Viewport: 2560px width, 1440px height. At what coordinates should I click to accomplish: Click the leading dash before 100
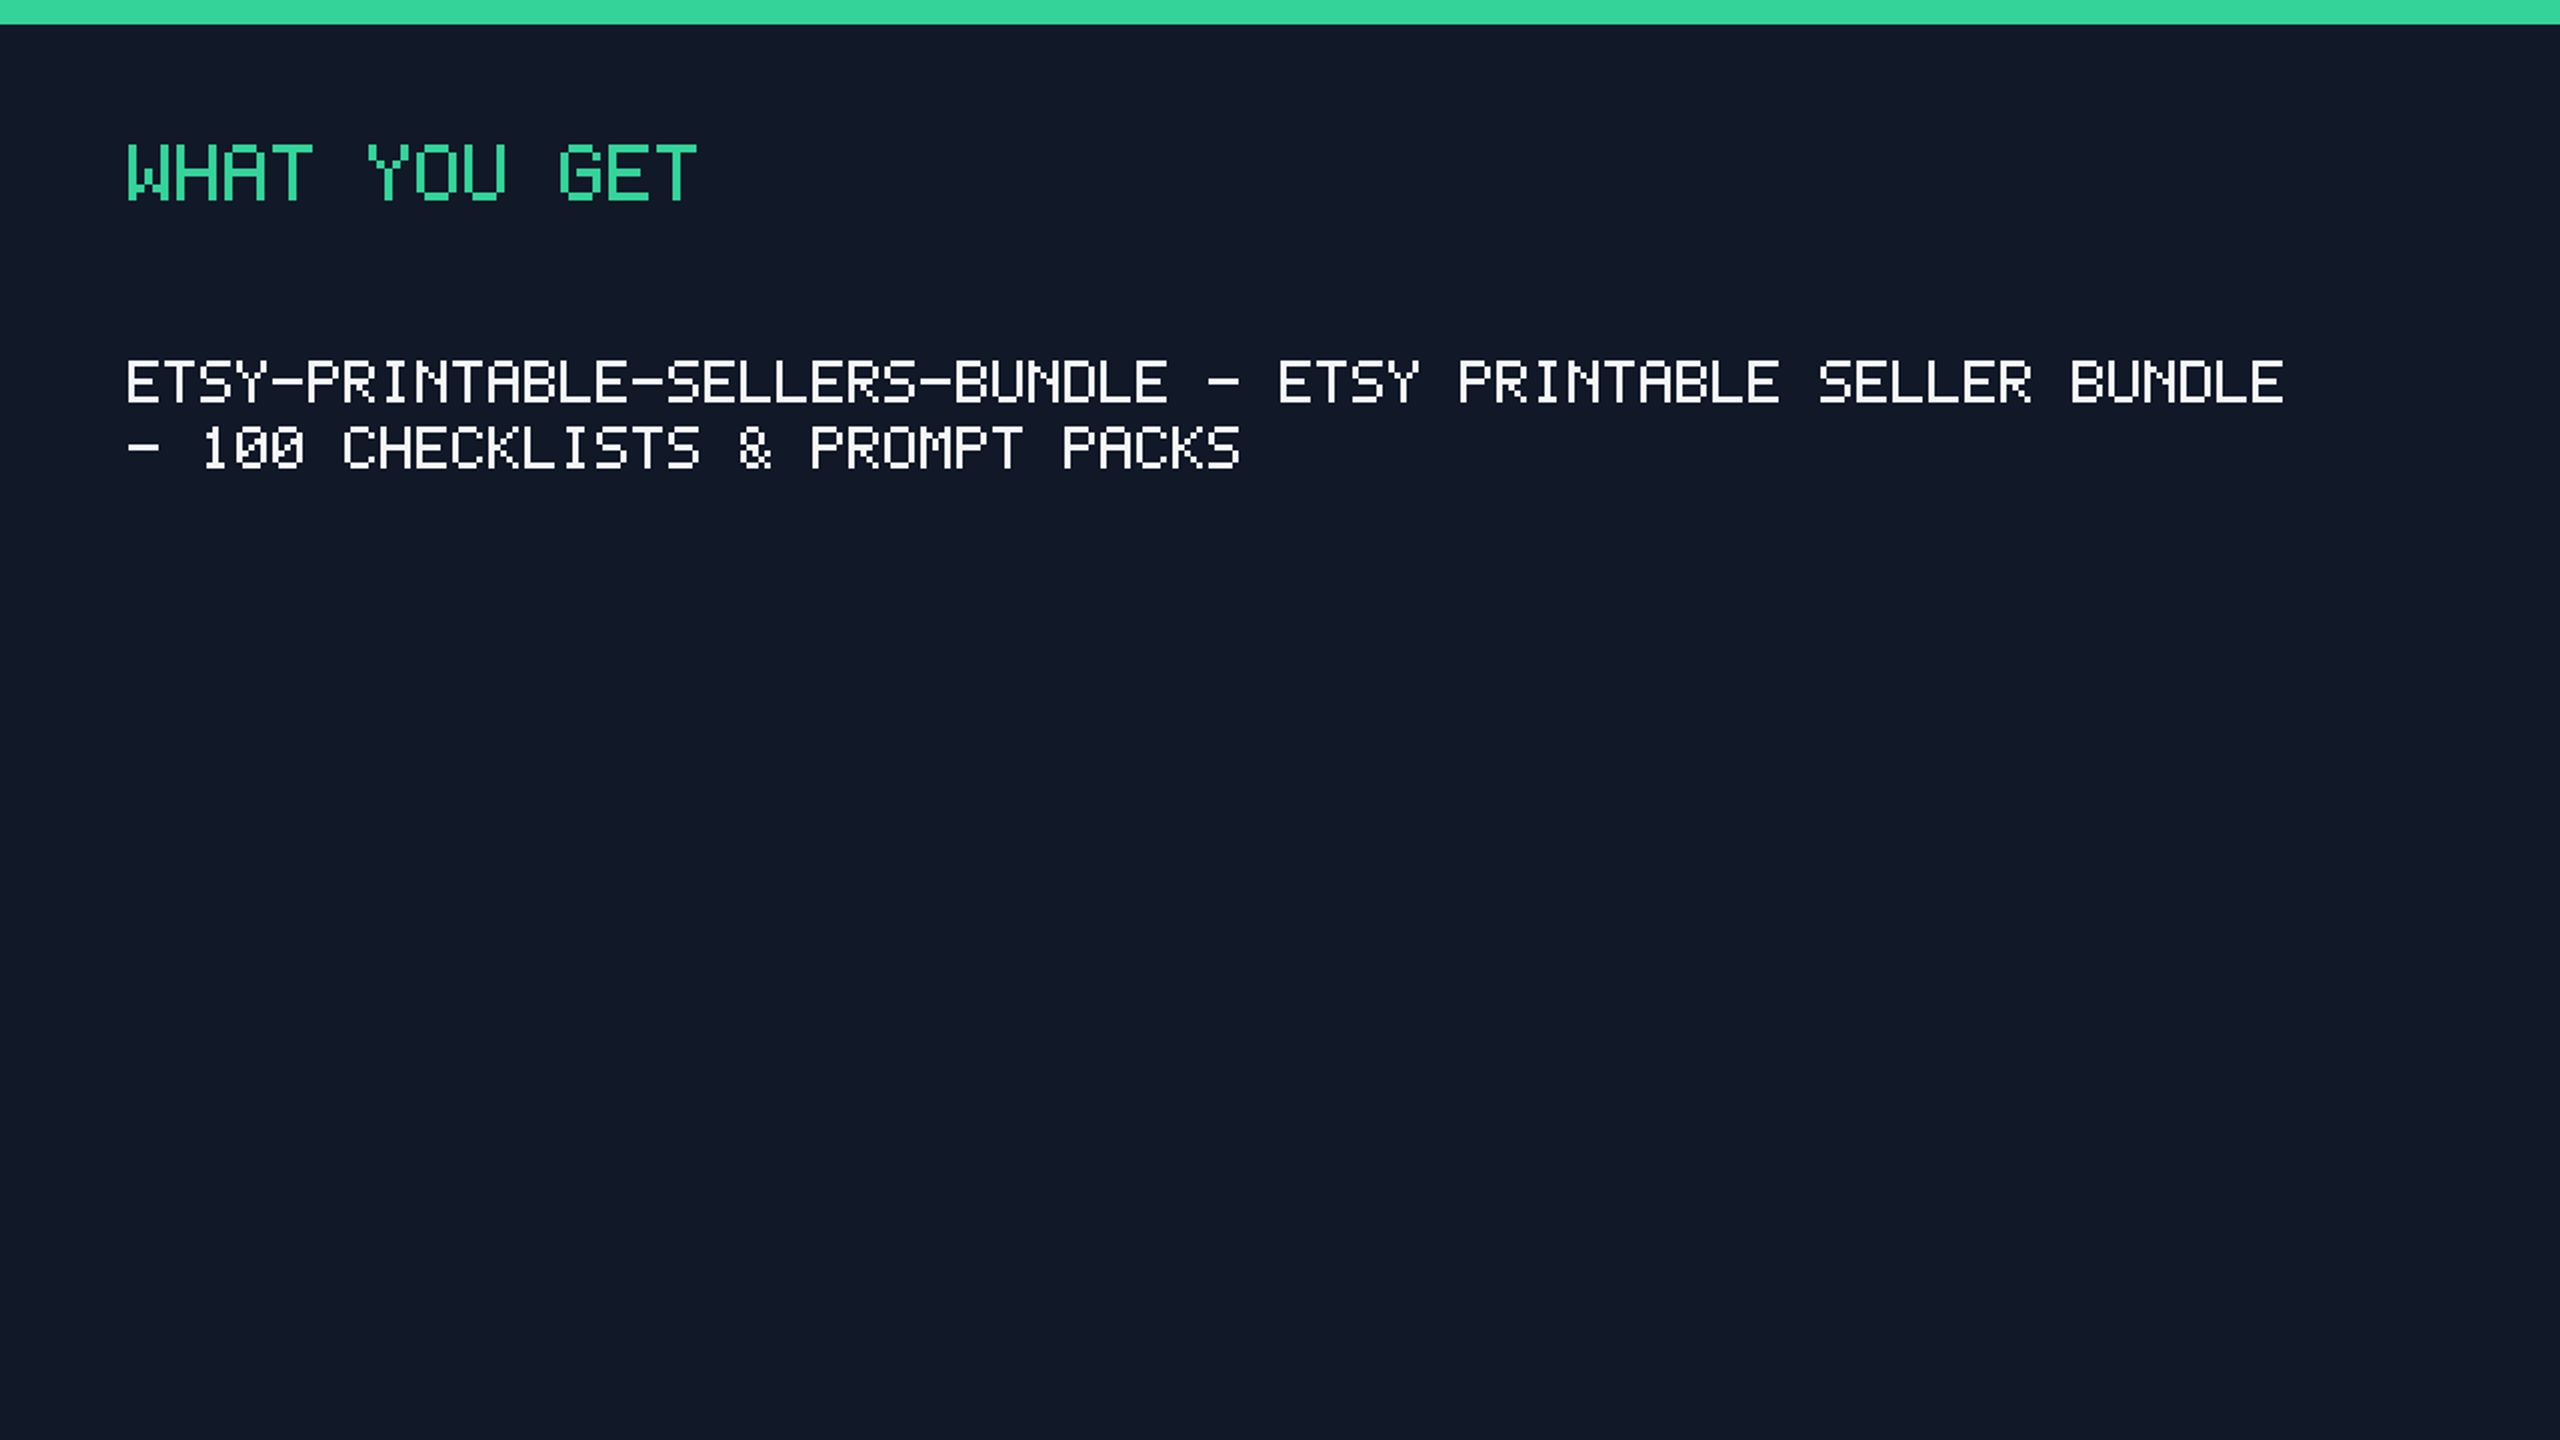click(143, 449)
